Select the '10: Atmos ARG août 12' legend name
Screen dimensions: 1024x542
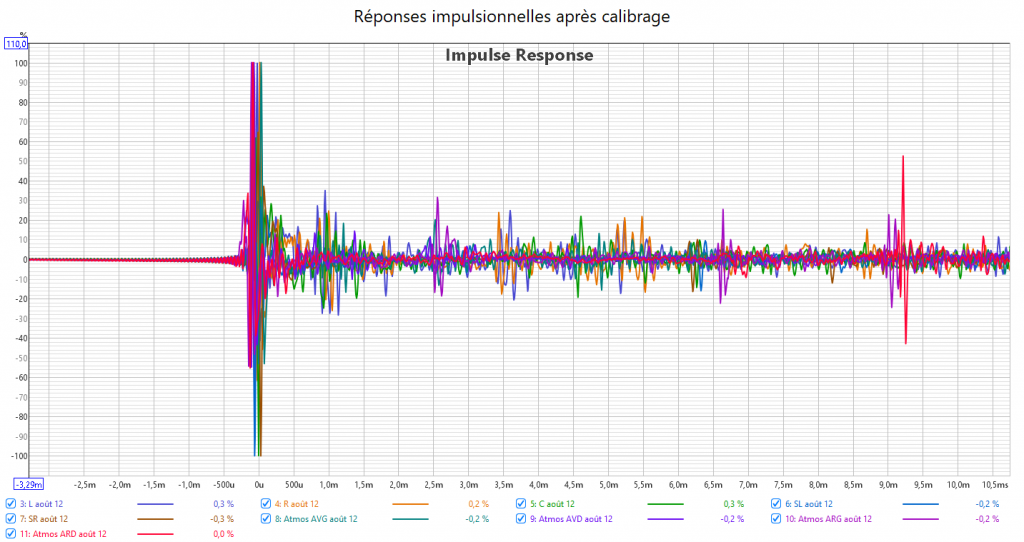[828, 519]
